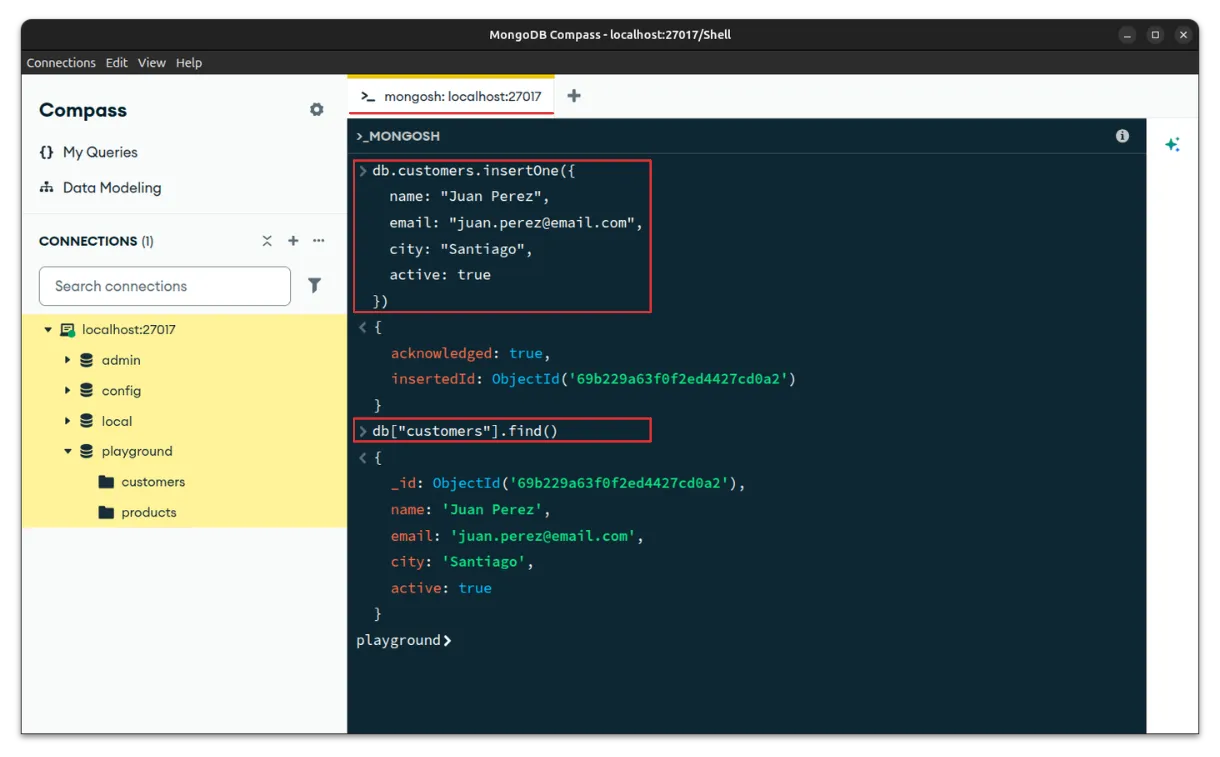Collapse all connections icon

(267, 241)
